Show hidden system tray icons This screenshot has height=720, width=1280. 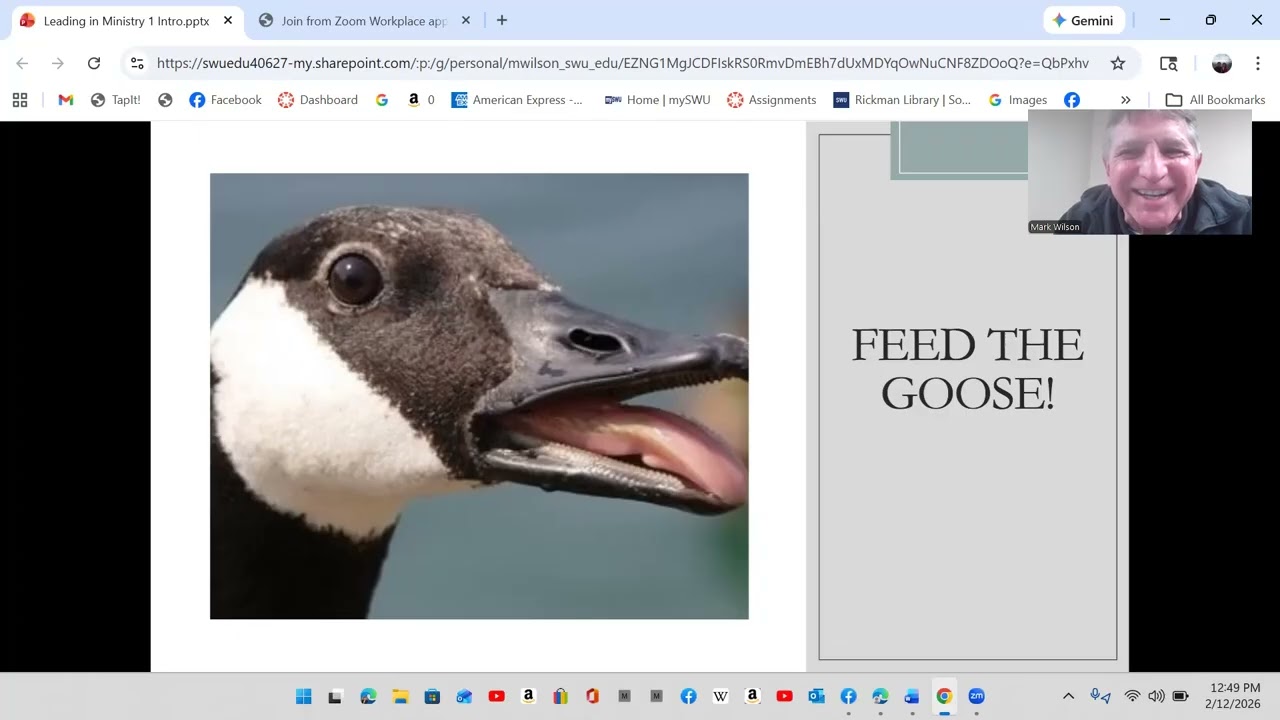(x=1068, y=696)
